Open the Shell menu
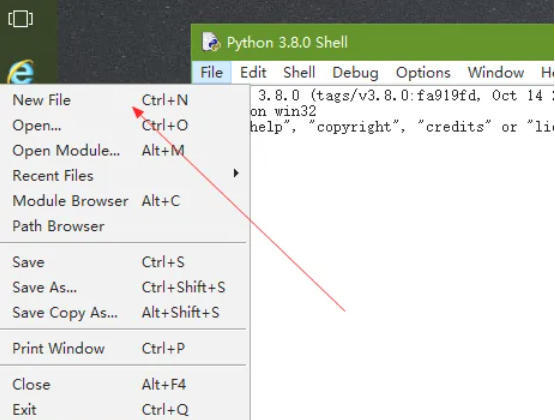The height and width of the screenshot is (420, 555). point(299,73)
